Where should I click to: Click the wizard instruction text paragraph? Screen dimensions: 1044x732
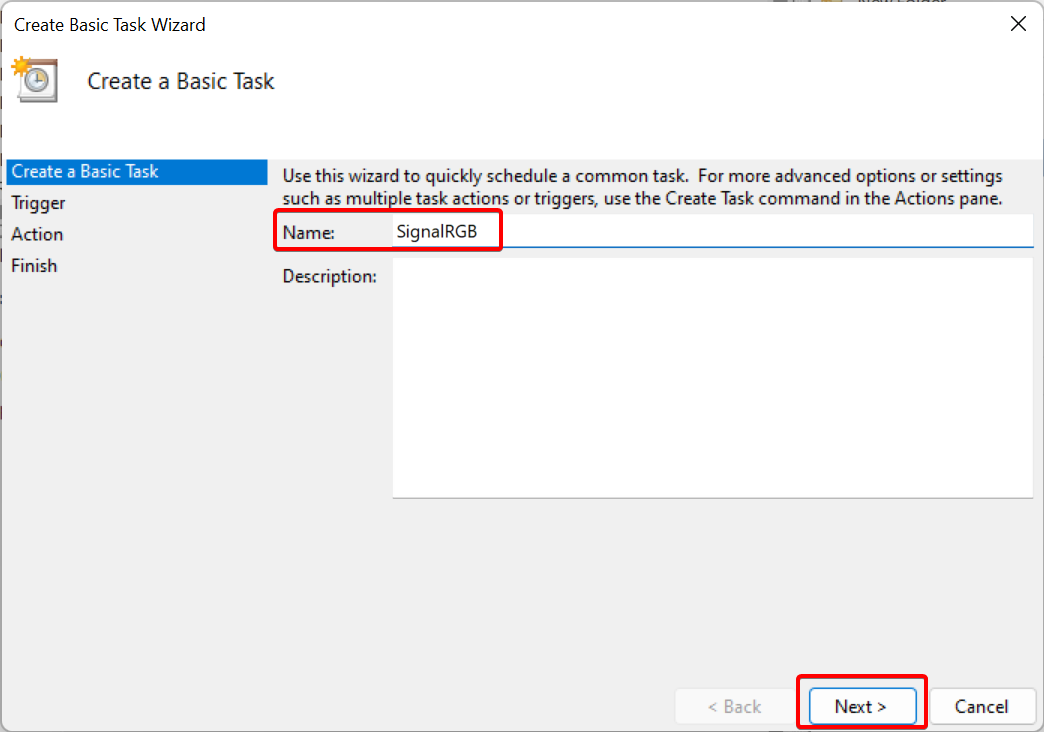coord(642,185)
